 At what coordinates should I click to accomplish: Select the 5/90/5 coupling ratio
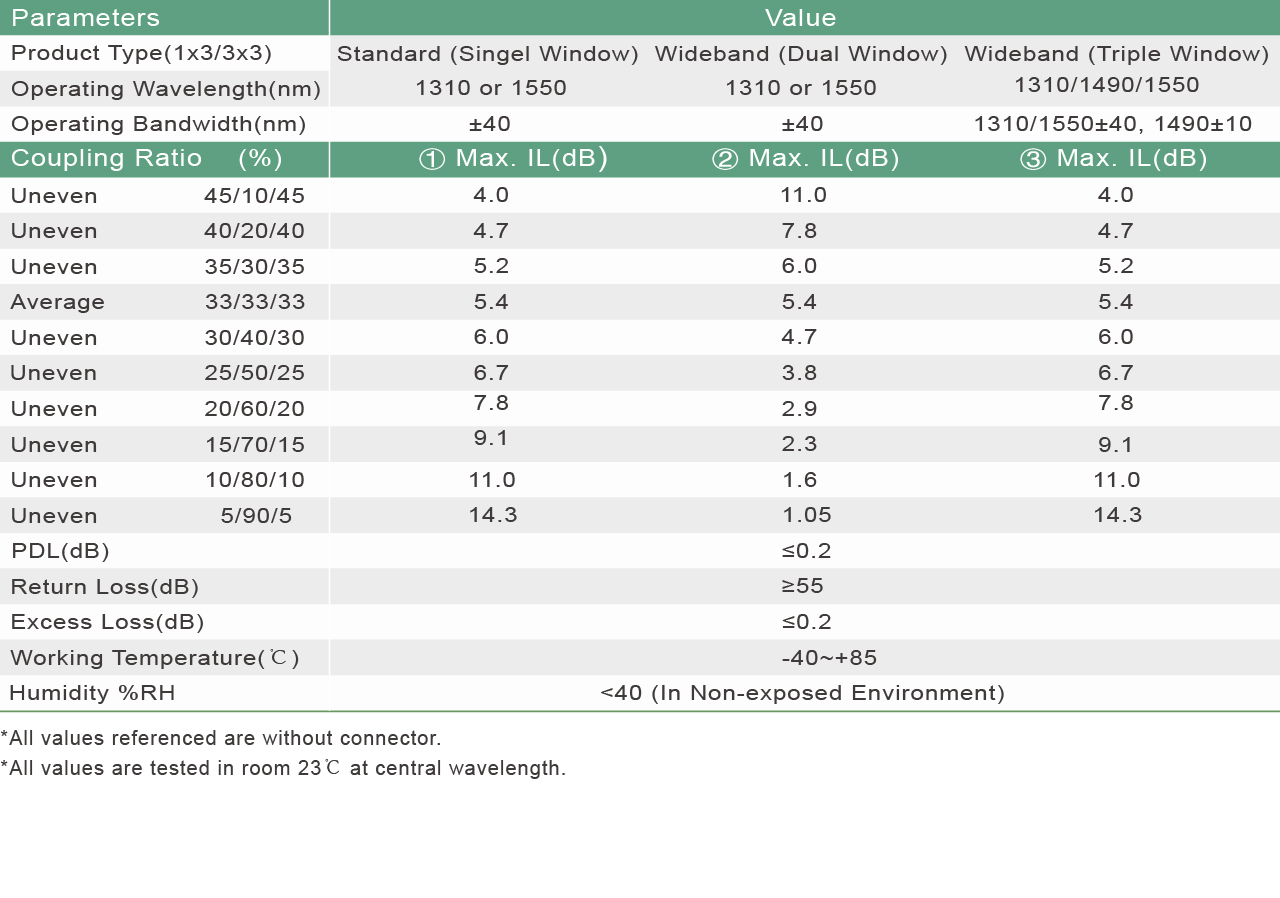tap(256, 516)
